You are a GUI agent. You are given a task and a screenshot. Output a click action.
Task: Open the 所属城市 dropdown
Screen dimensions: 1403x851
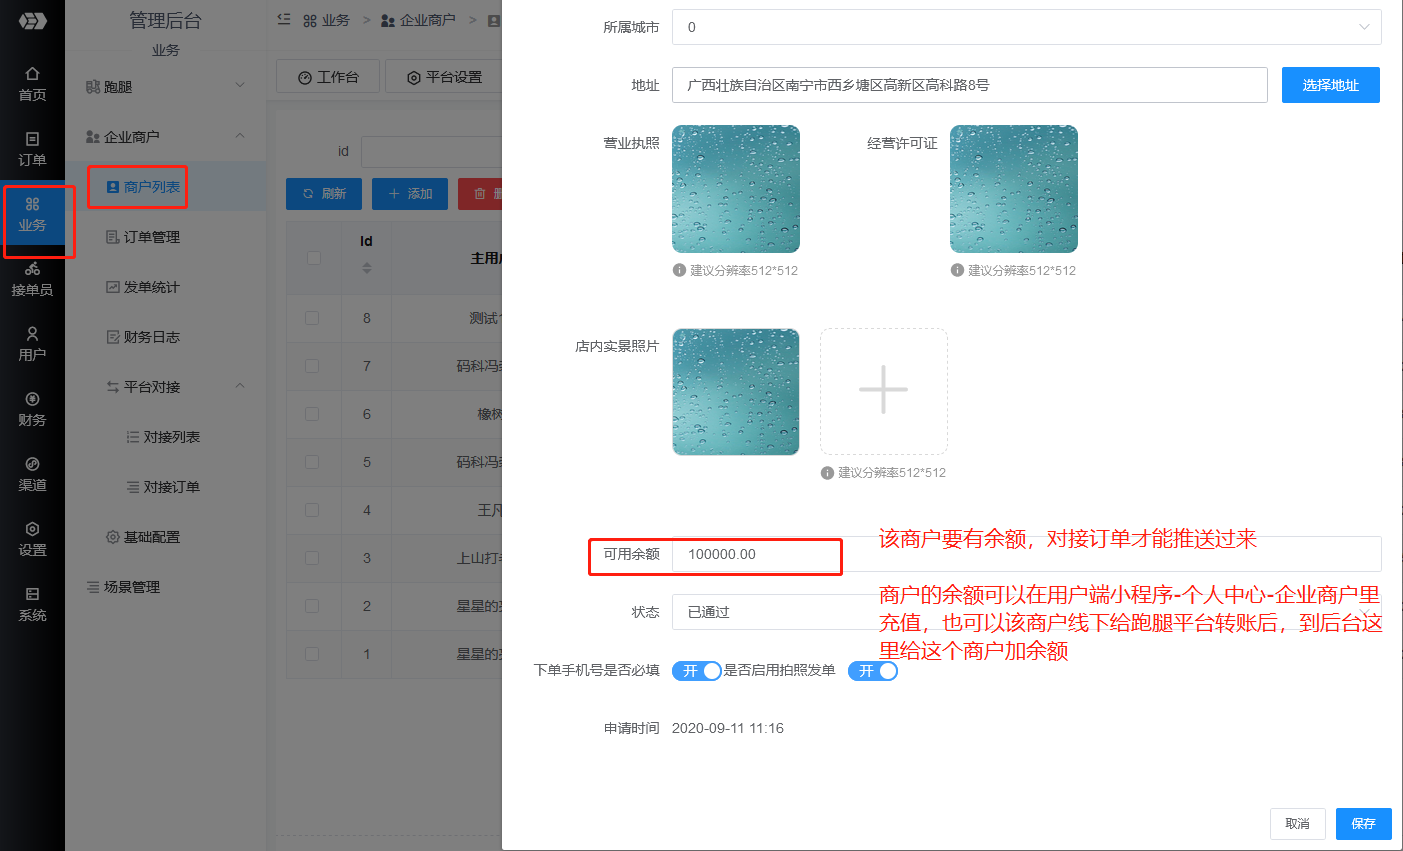pos(1026,27)
